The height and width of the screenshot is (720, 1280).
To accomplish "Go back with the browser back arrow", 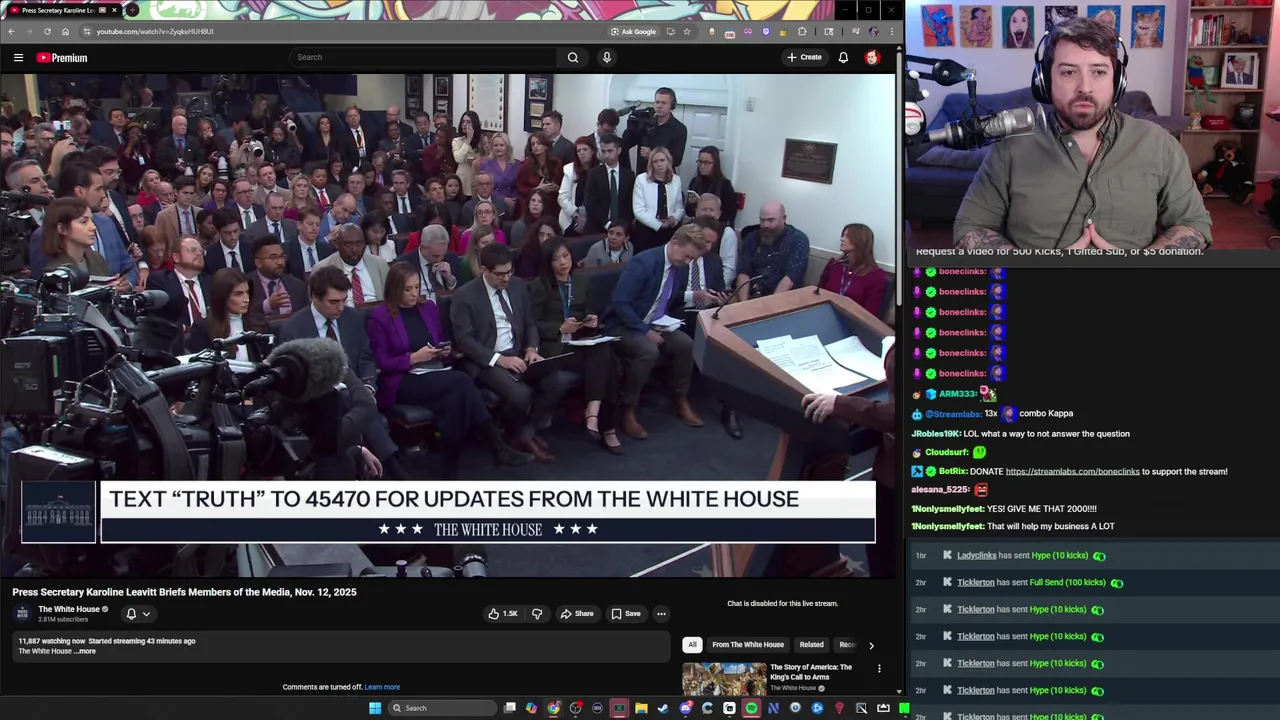I will pos(11,31).
